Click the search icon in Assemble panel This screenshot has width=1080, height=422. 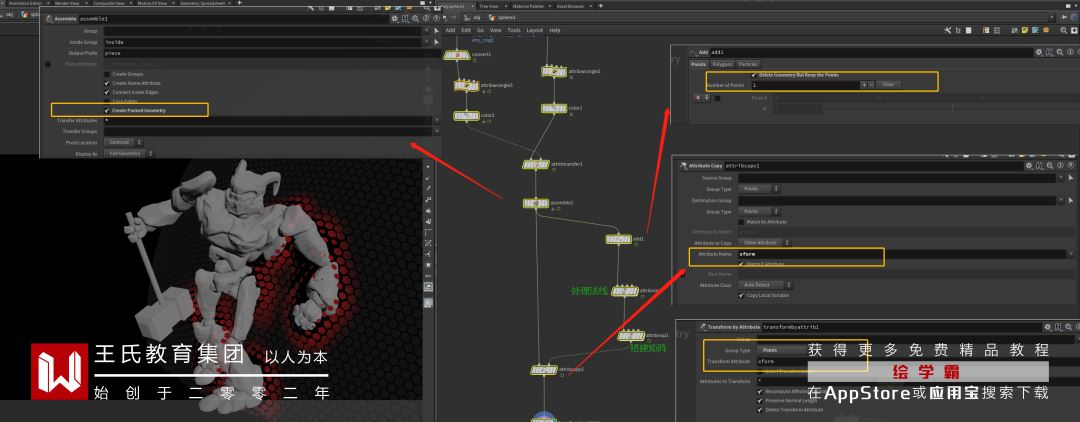point(415,19)
